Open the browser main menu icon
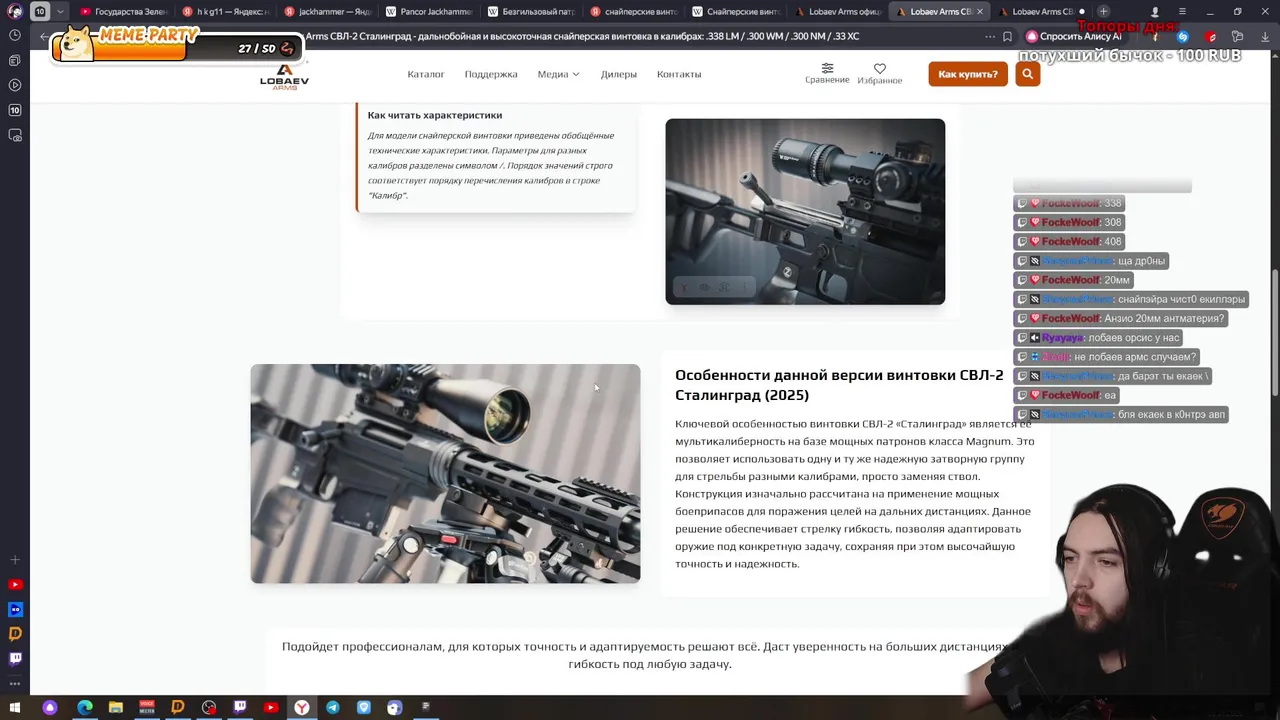The width and height of the screenshot is (1280, 720). coord(1182,11)
